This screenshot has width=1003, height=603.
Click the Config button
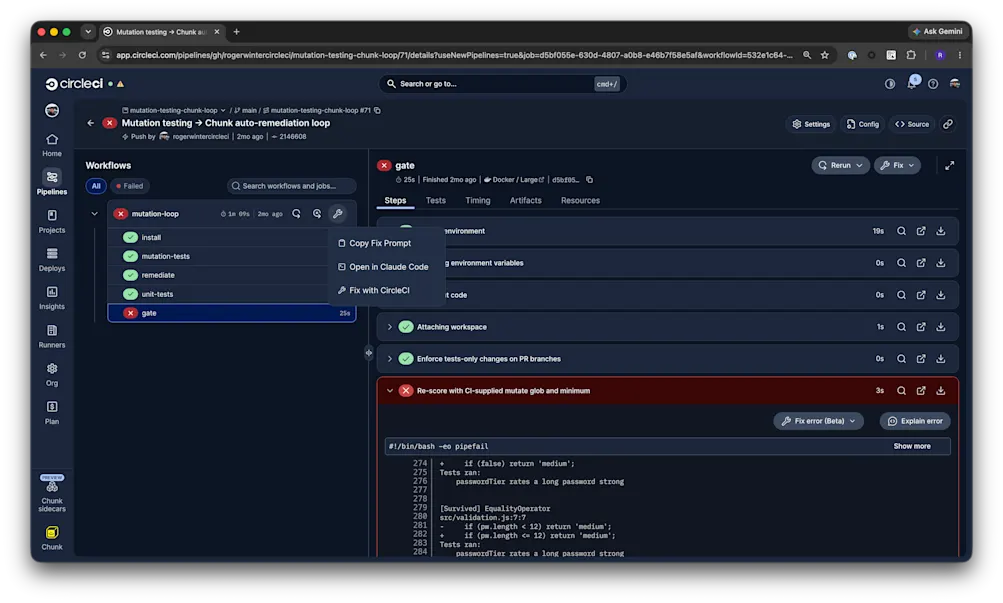862,124
